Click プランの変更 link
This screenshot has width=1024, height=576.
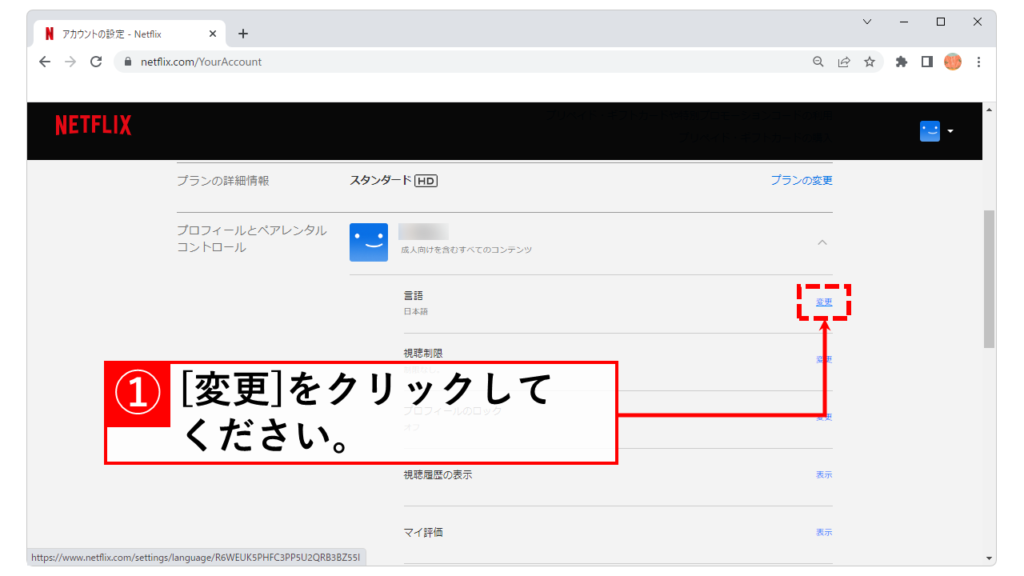click(801, 181)
